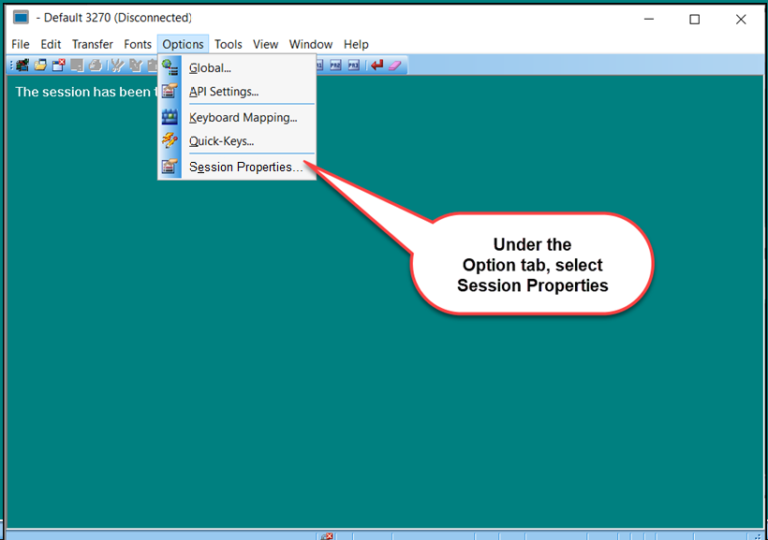Image resolution: width=768 pixels, height=540 pixels.
Task: Open API Settings... menu entry
Action: point(224,92)
